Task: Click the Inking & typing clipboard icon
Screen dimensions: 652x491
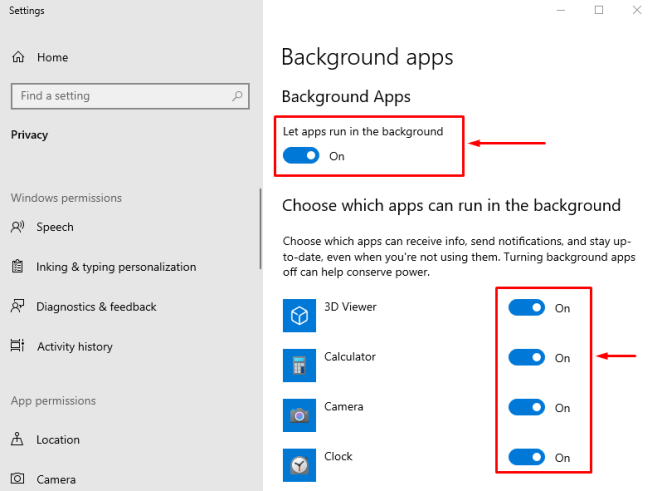Action: (17, 266)
